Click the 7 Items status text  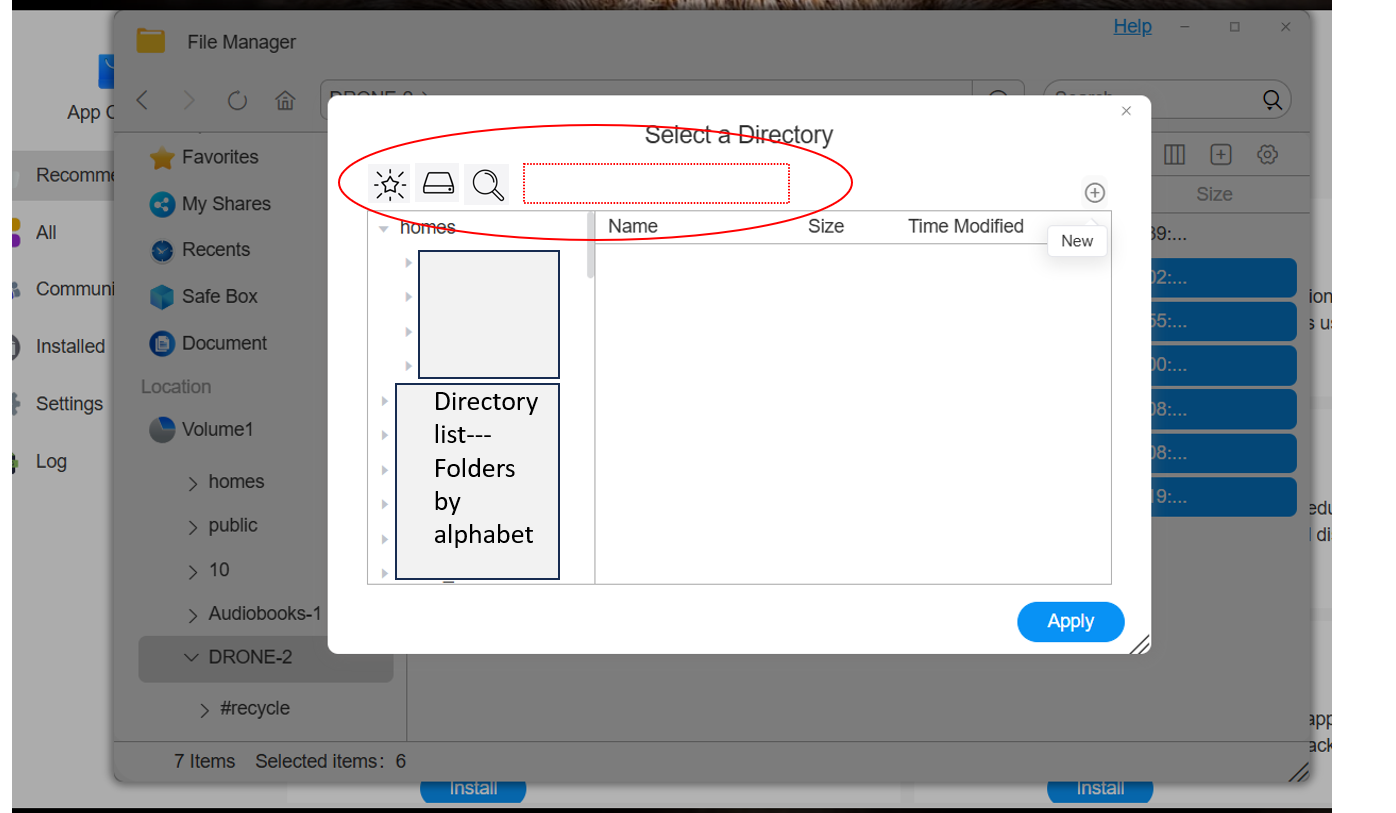pyautogui.click(x=205, y=761)
